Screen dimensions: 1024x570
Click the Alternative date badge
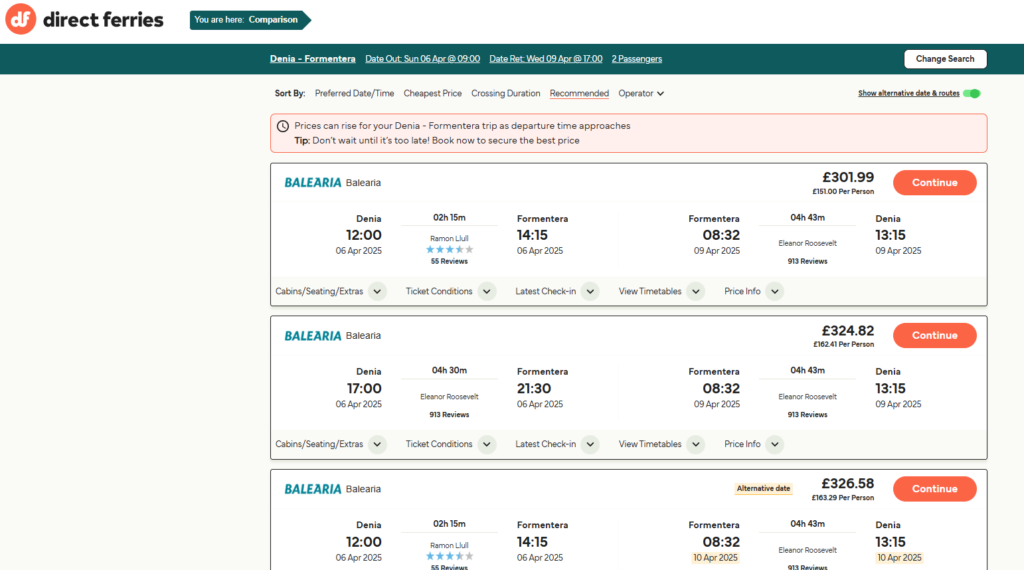[763, 488]
